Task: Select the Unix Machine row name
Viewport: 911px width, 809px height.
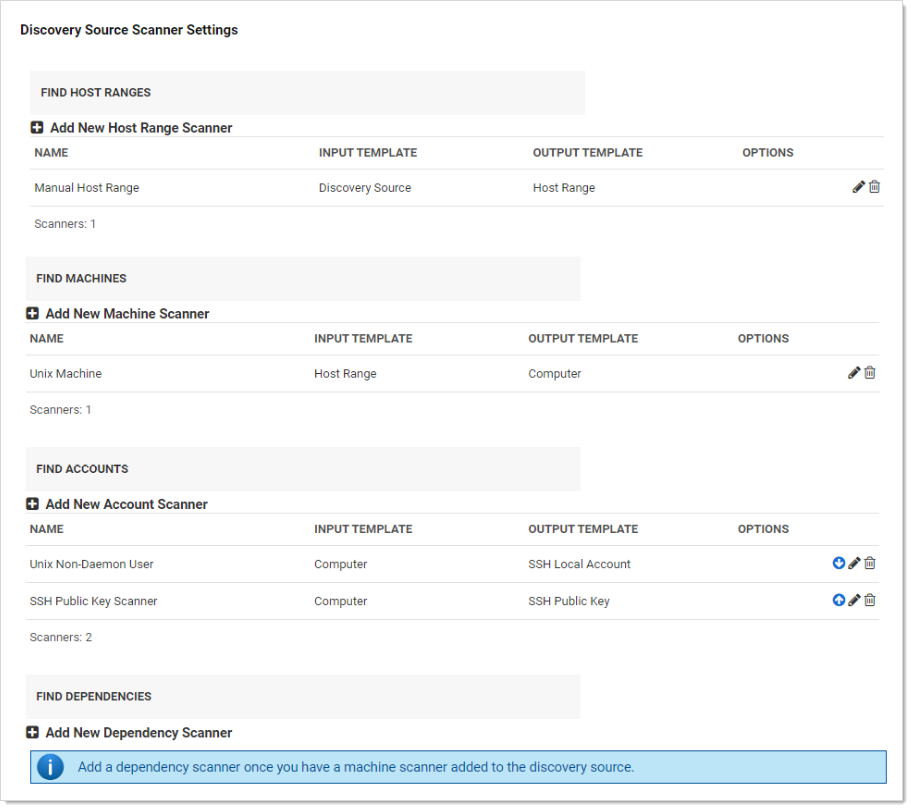Action: tap(66, 374)
